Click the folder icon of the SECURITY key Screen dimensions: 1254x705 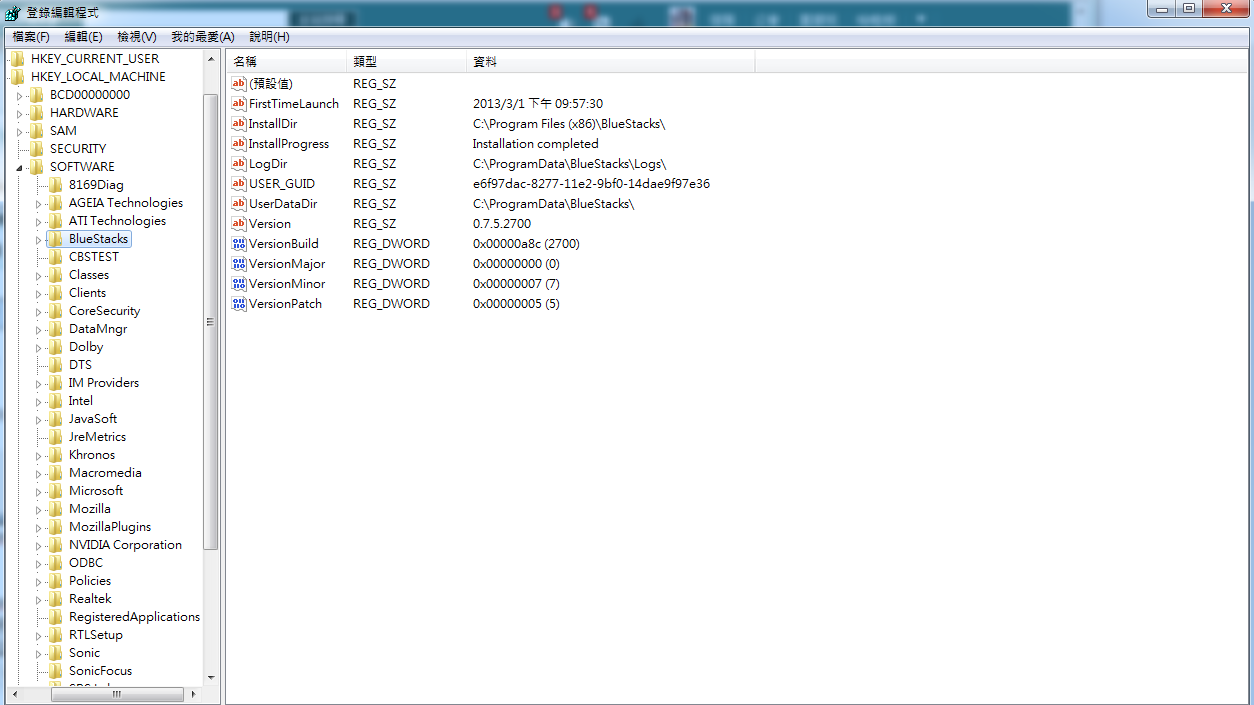[37, 149]
